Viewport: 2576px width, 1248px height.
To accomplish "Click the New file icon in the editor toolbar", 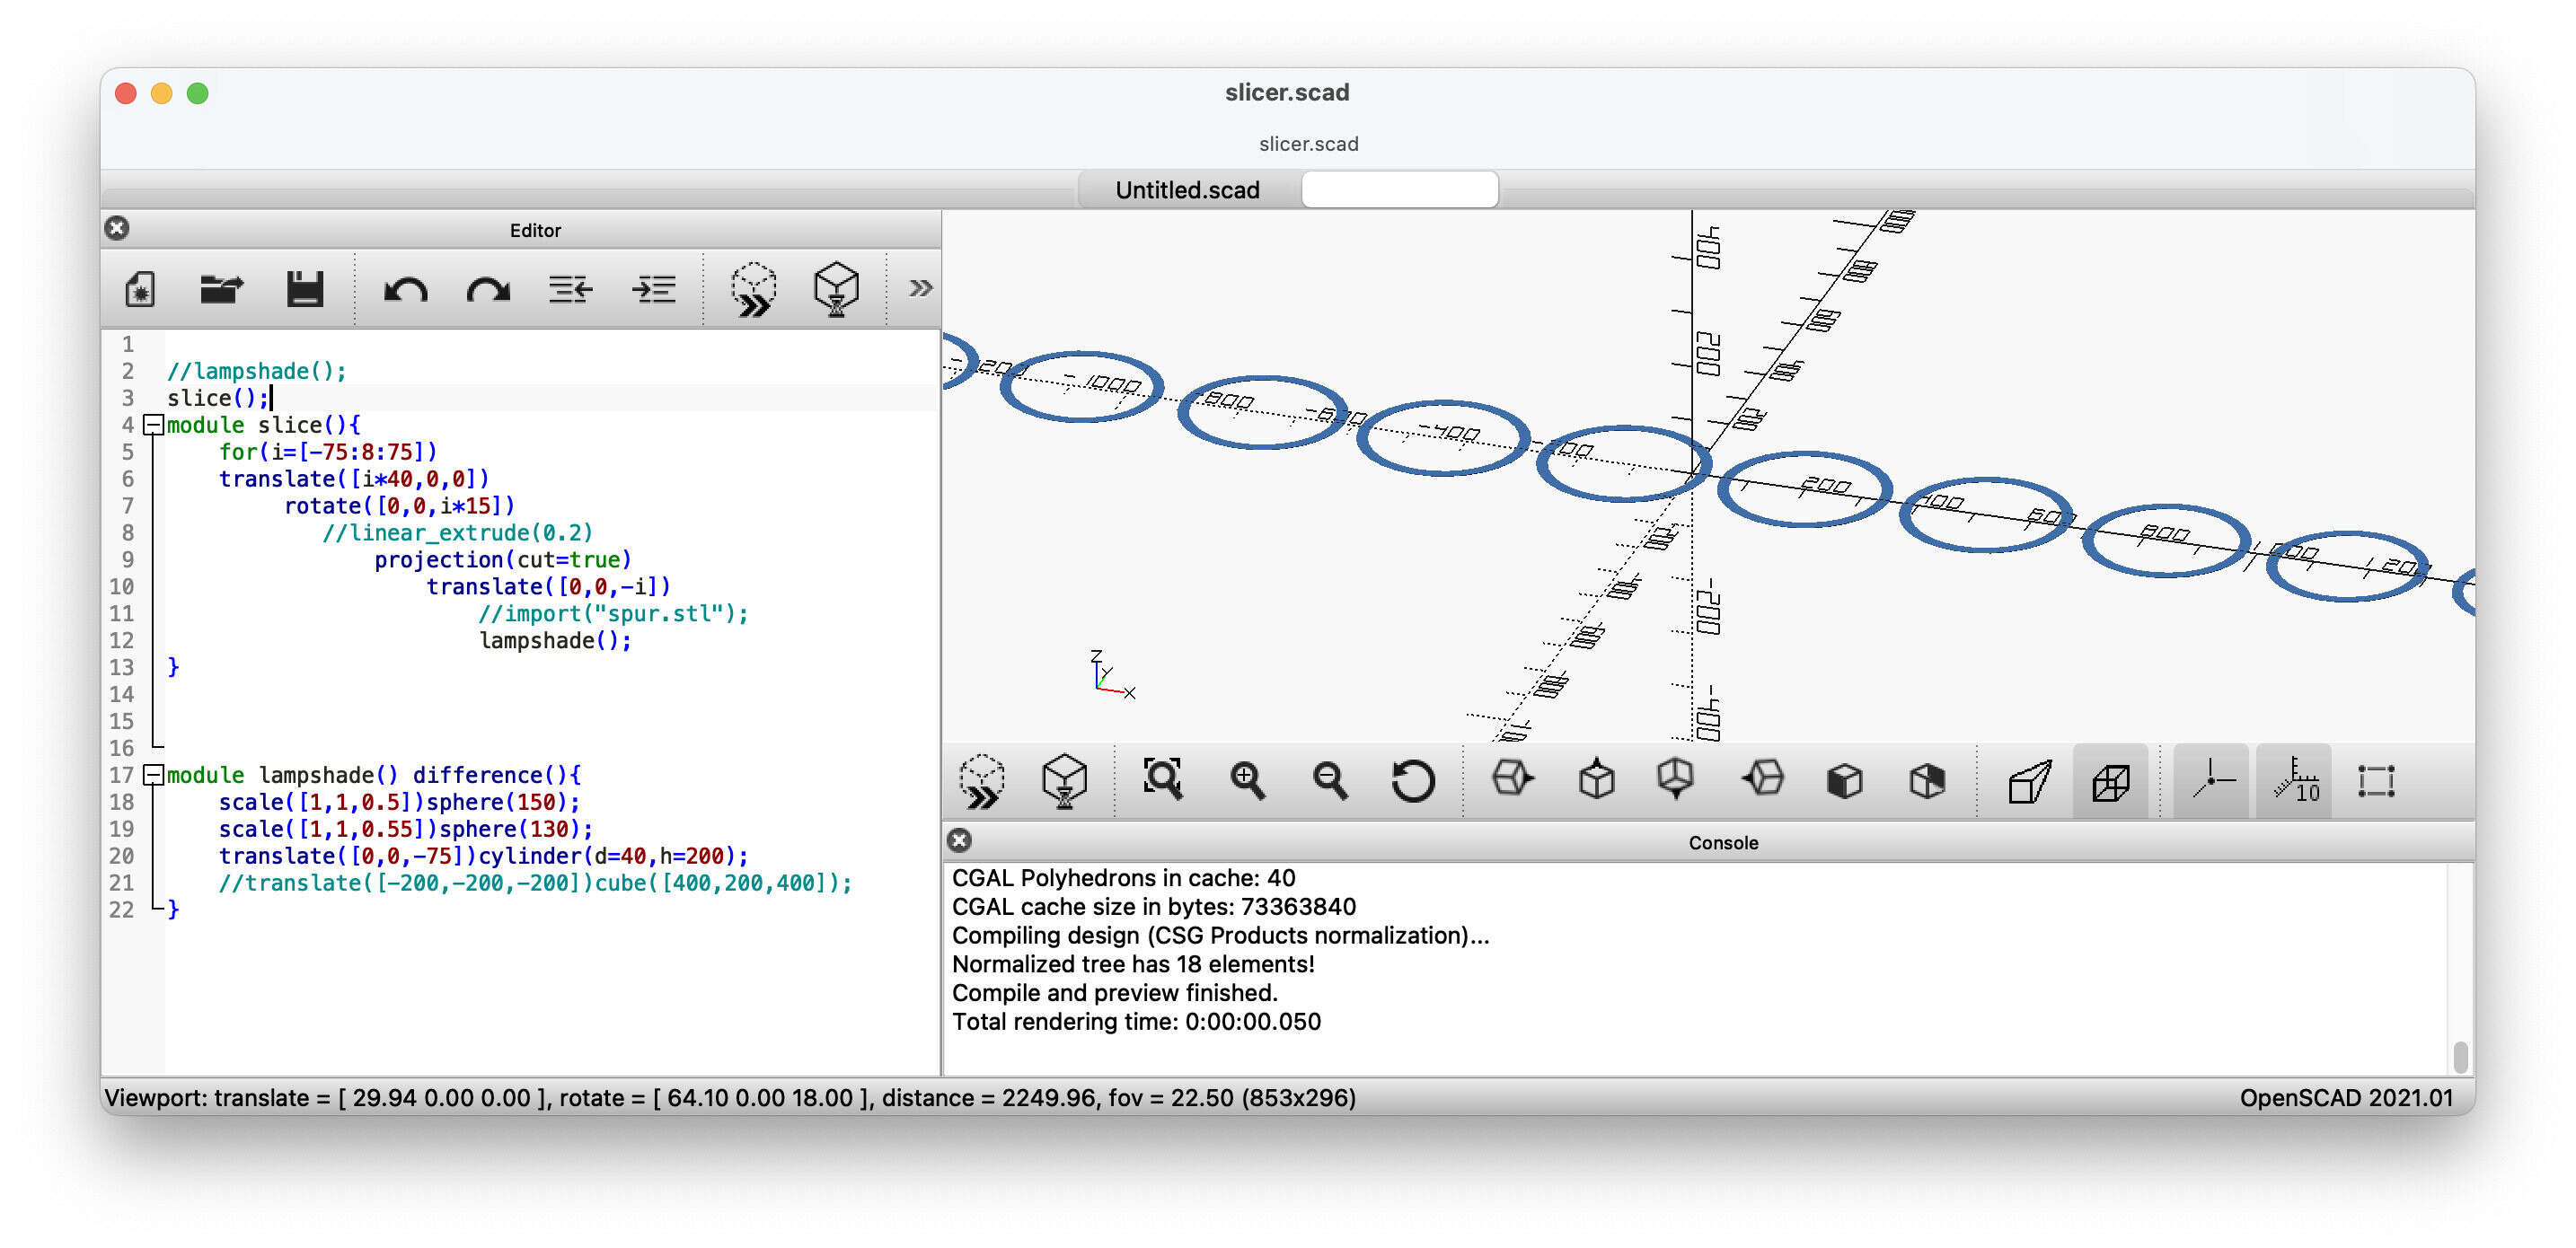I will (140, 290).
